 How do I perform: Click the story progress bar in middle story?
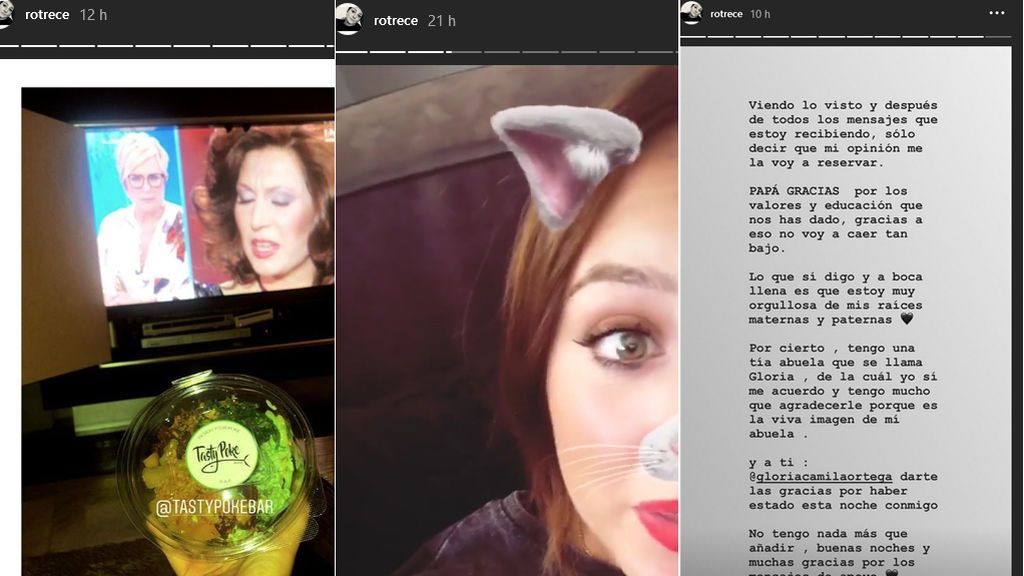(507, 52)
